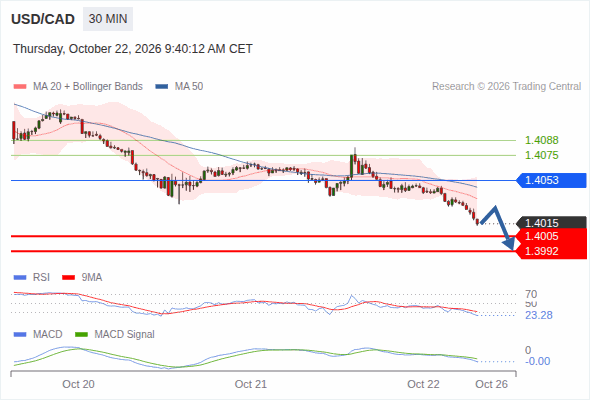Image resolution: width=590 pixels, height=400 pixels.
Task: Click the MA 20 + Bollinger Bands legend label
Action: point(88,87)
